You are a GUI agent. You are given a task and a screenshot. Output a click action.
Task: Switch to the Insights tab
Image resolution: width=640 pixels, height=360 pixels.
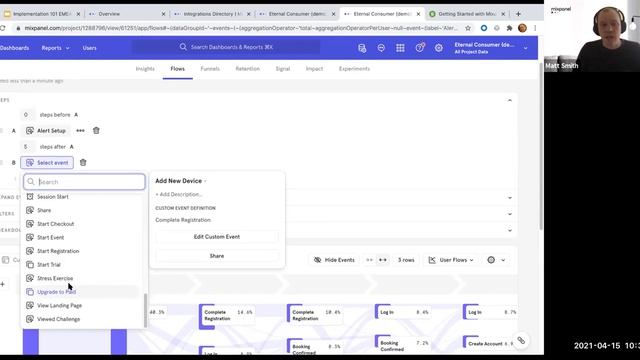tap(145, 69)
